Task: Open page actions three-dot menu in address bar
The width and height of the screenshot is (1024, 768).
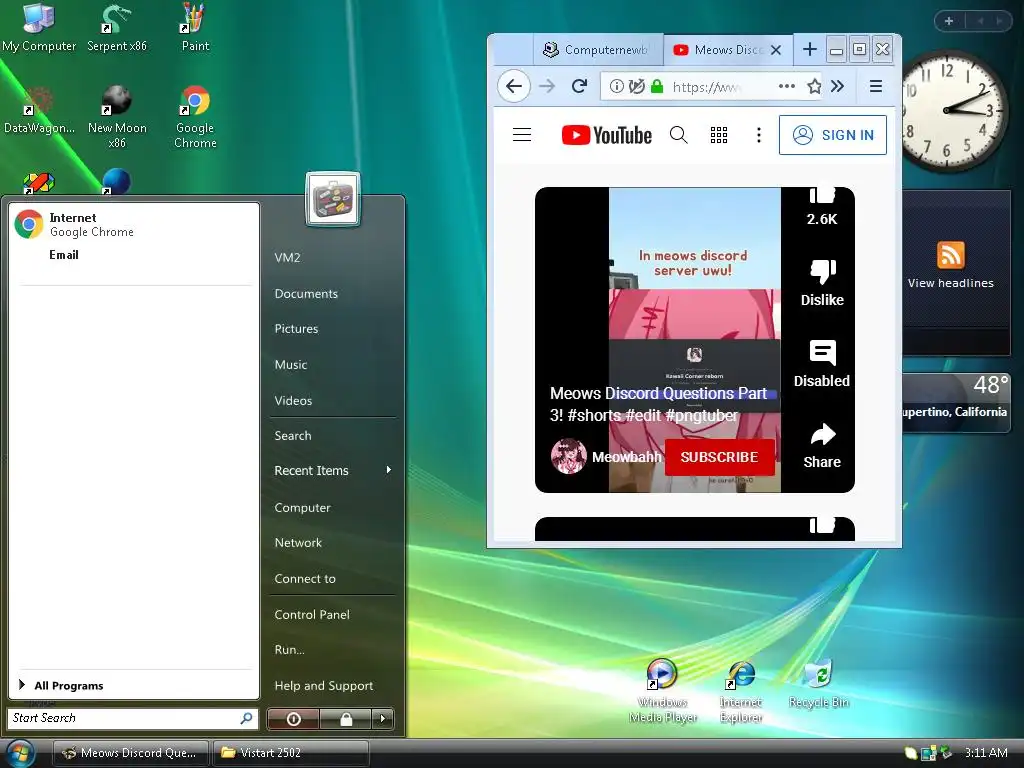Action: click(786, 86)
